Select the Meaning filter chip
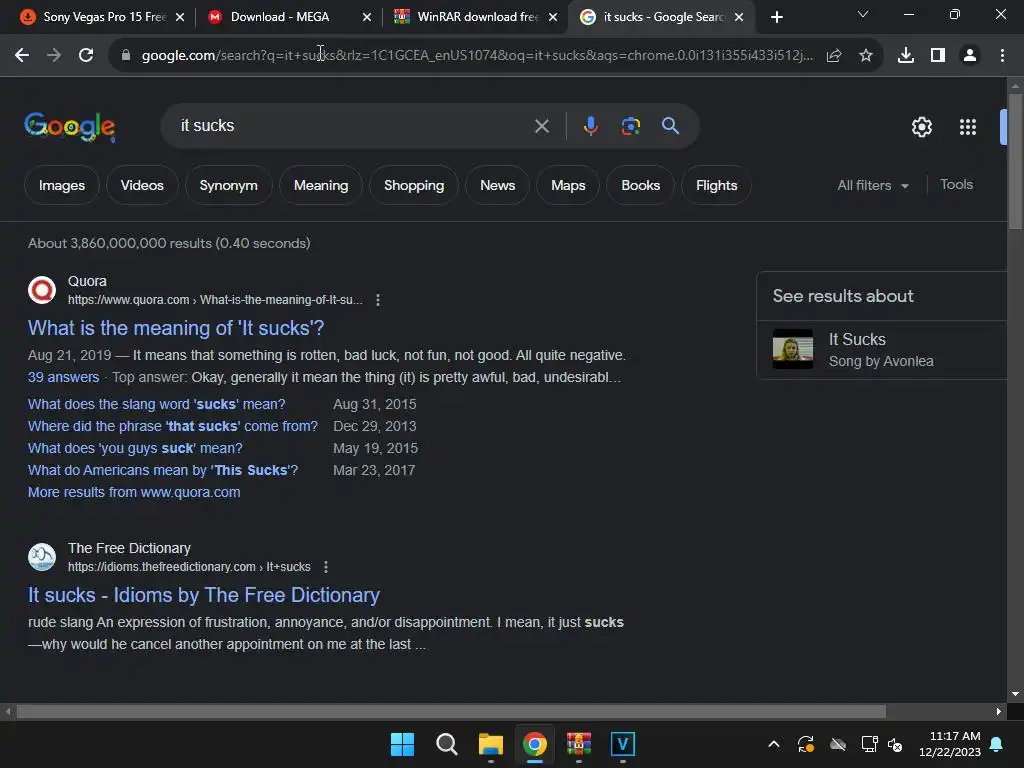 [321, 185]
